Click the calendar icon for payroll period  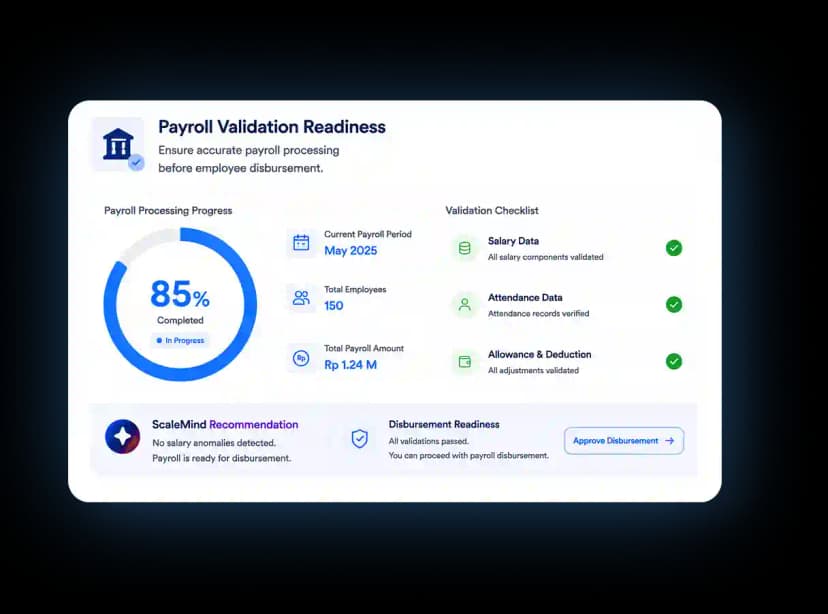coord(301,242)
